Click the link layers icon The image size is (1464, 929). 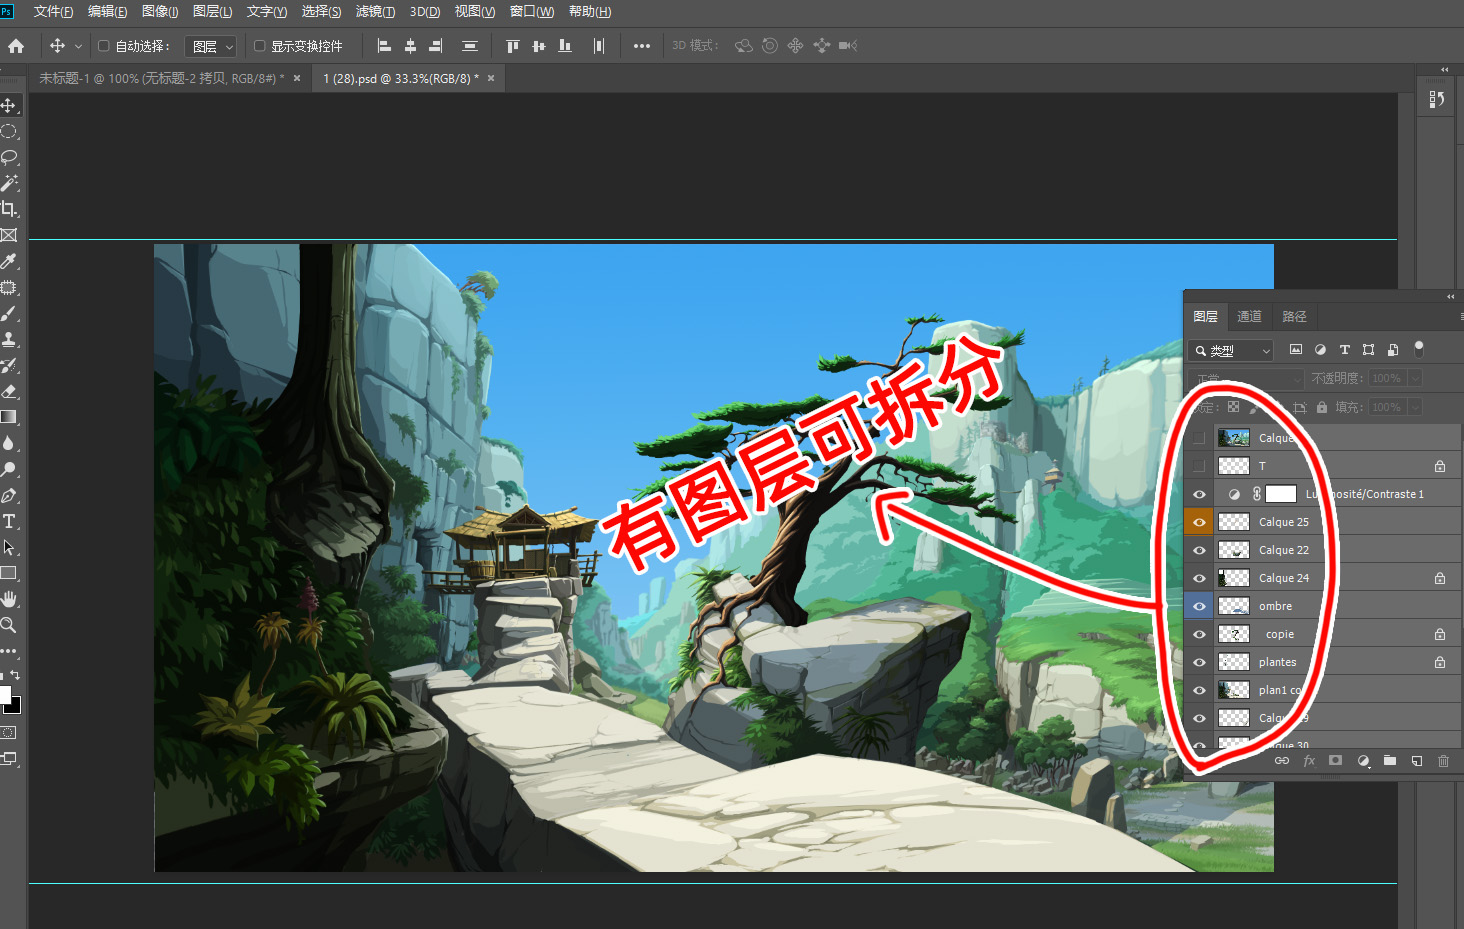[x=1281, y=761]
